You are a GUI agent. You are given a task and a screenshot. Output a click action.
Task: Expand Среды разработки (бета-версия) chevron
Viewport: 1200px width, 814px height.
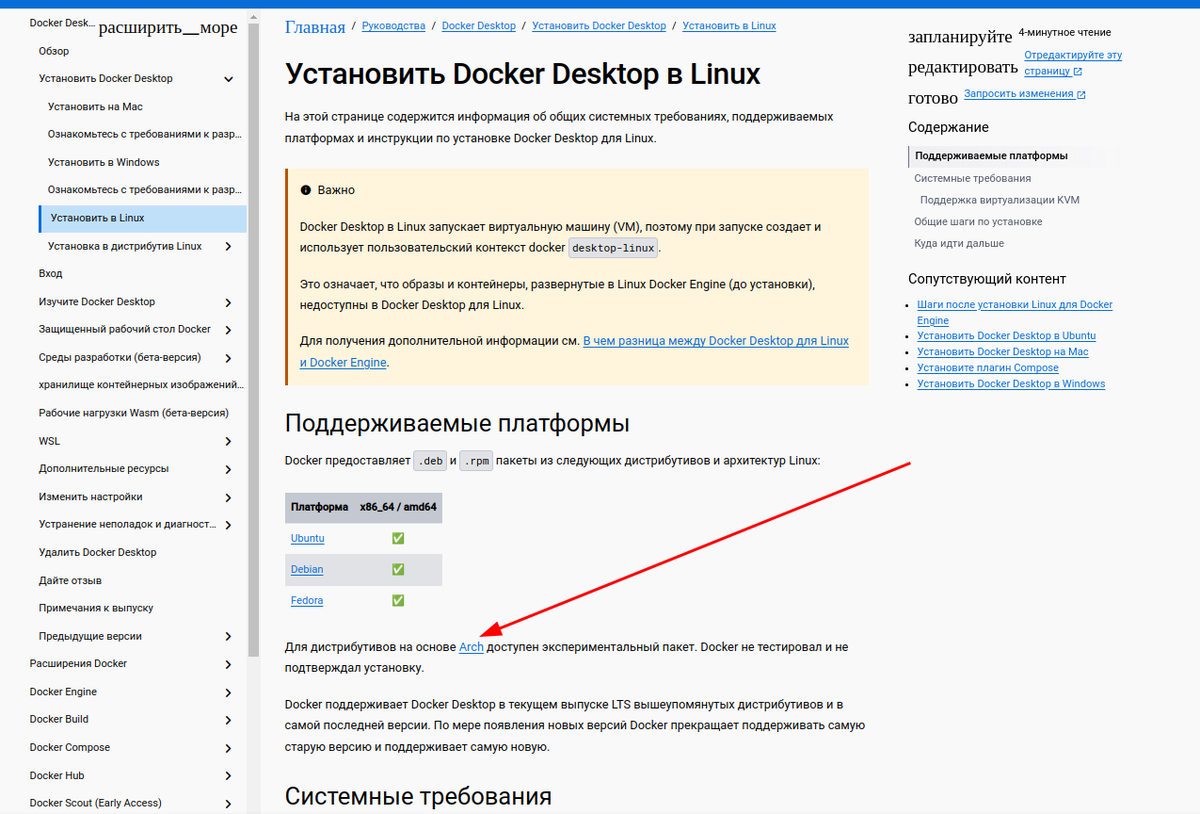(x=229, y=358)
